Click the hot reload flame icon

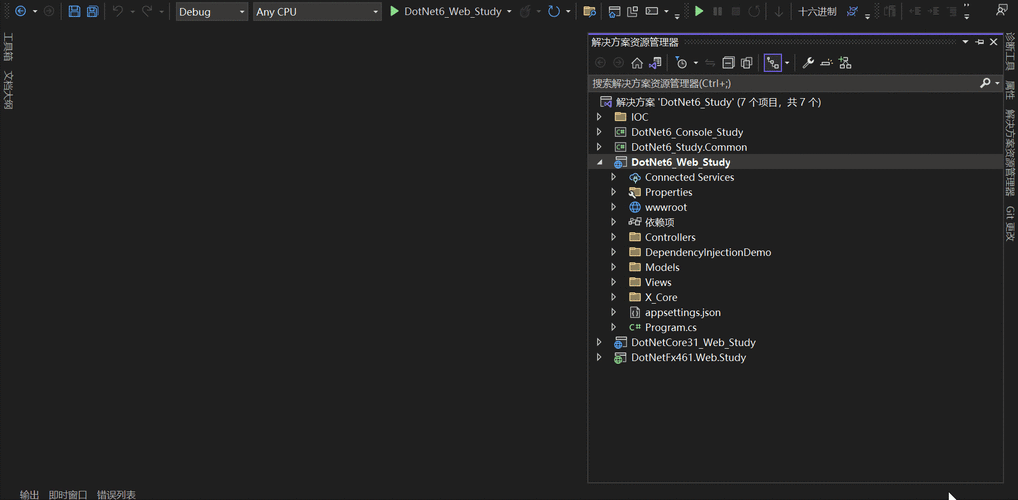tap(526, 11)
